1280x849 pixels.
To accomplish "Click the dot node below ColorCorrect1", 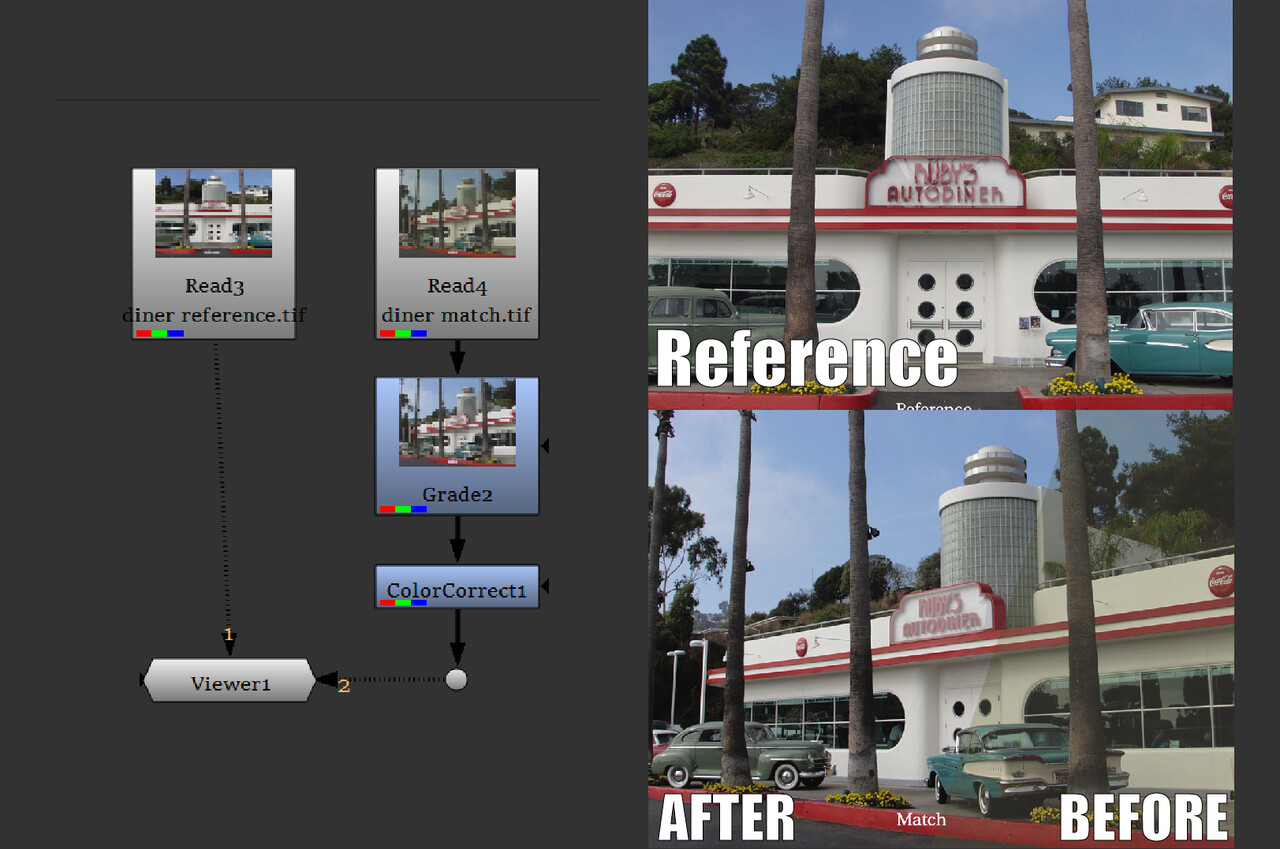I will [456, 680].
